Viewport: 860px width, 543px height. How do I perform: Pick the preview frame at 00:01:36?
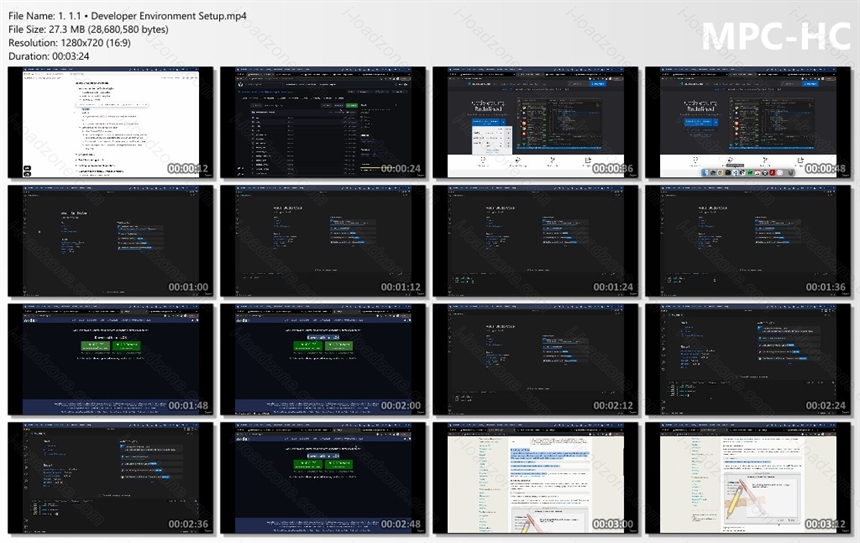(748, 241)
